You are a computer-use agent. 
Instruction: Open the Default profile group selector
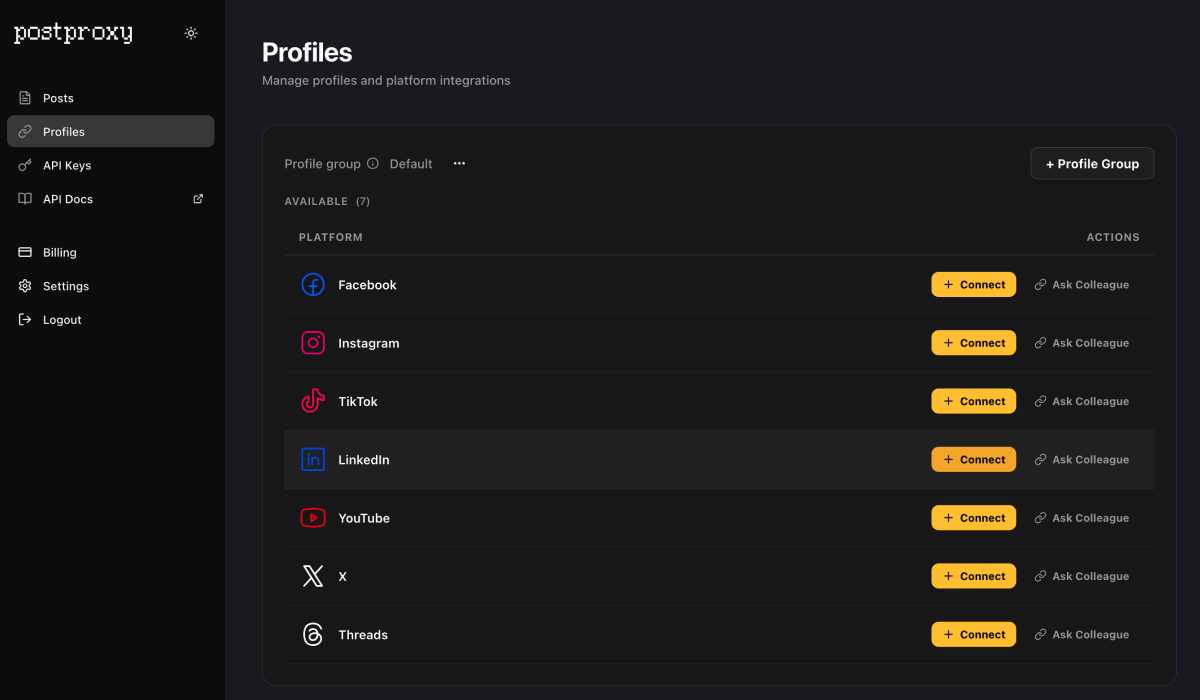410,163
